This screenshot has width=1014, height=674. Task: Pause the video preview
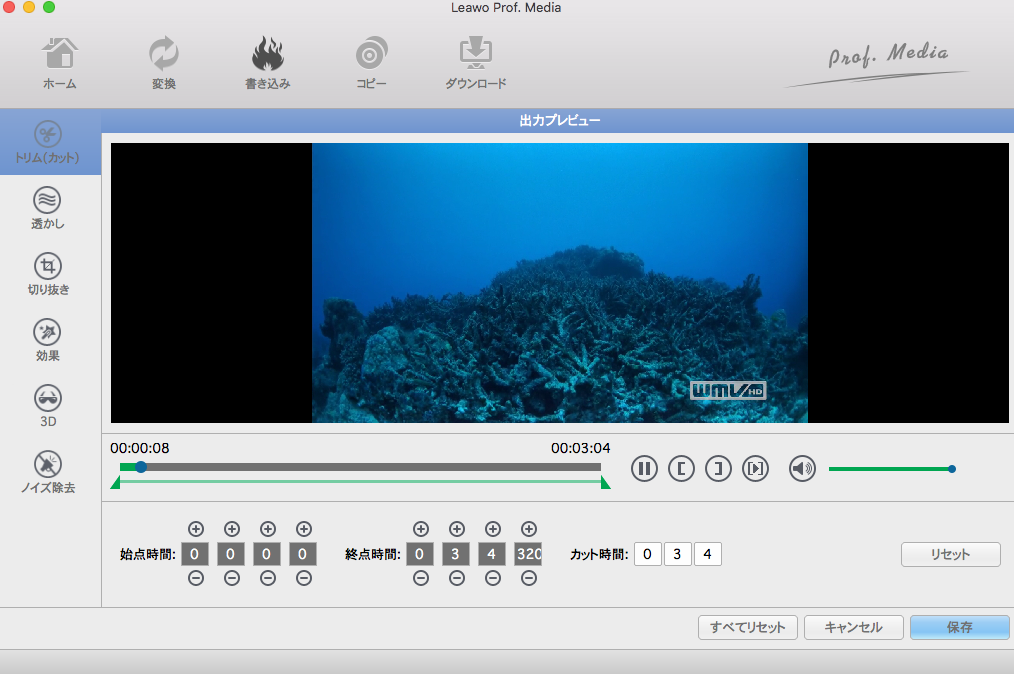[x=644, y=468]
